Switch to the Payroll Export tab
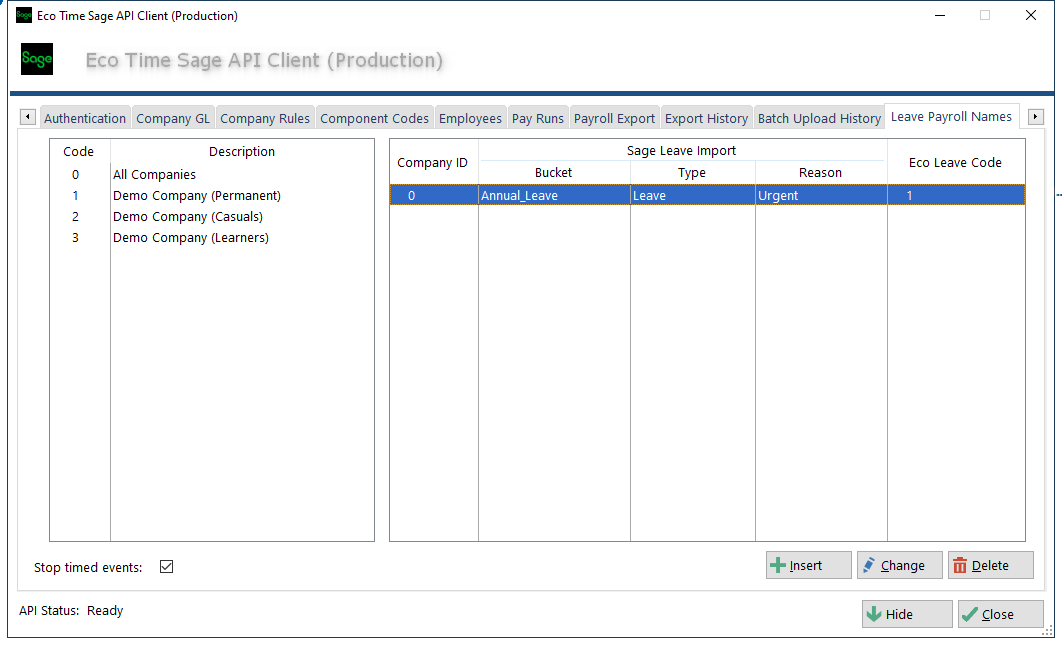Image resolution: width=1062 pixels, height=645 pixels. [x=614, y=118]
